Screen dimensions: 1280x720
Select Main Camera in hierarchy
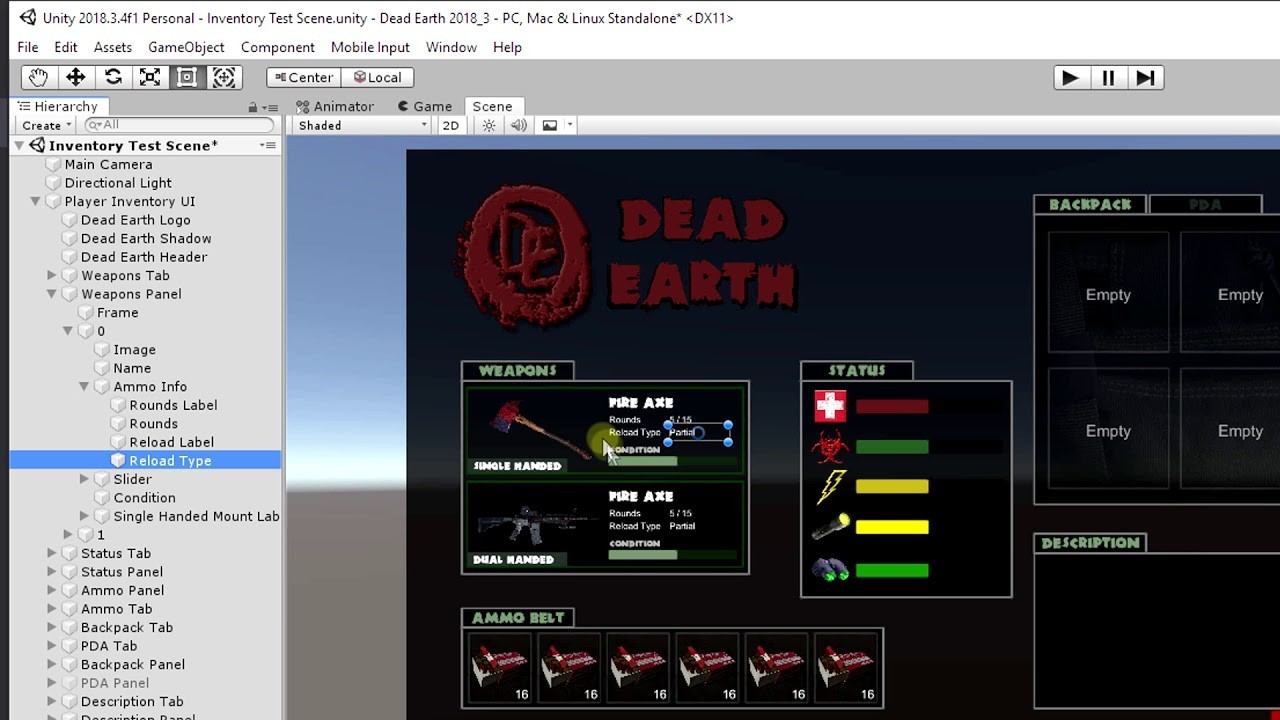(108, 164)
